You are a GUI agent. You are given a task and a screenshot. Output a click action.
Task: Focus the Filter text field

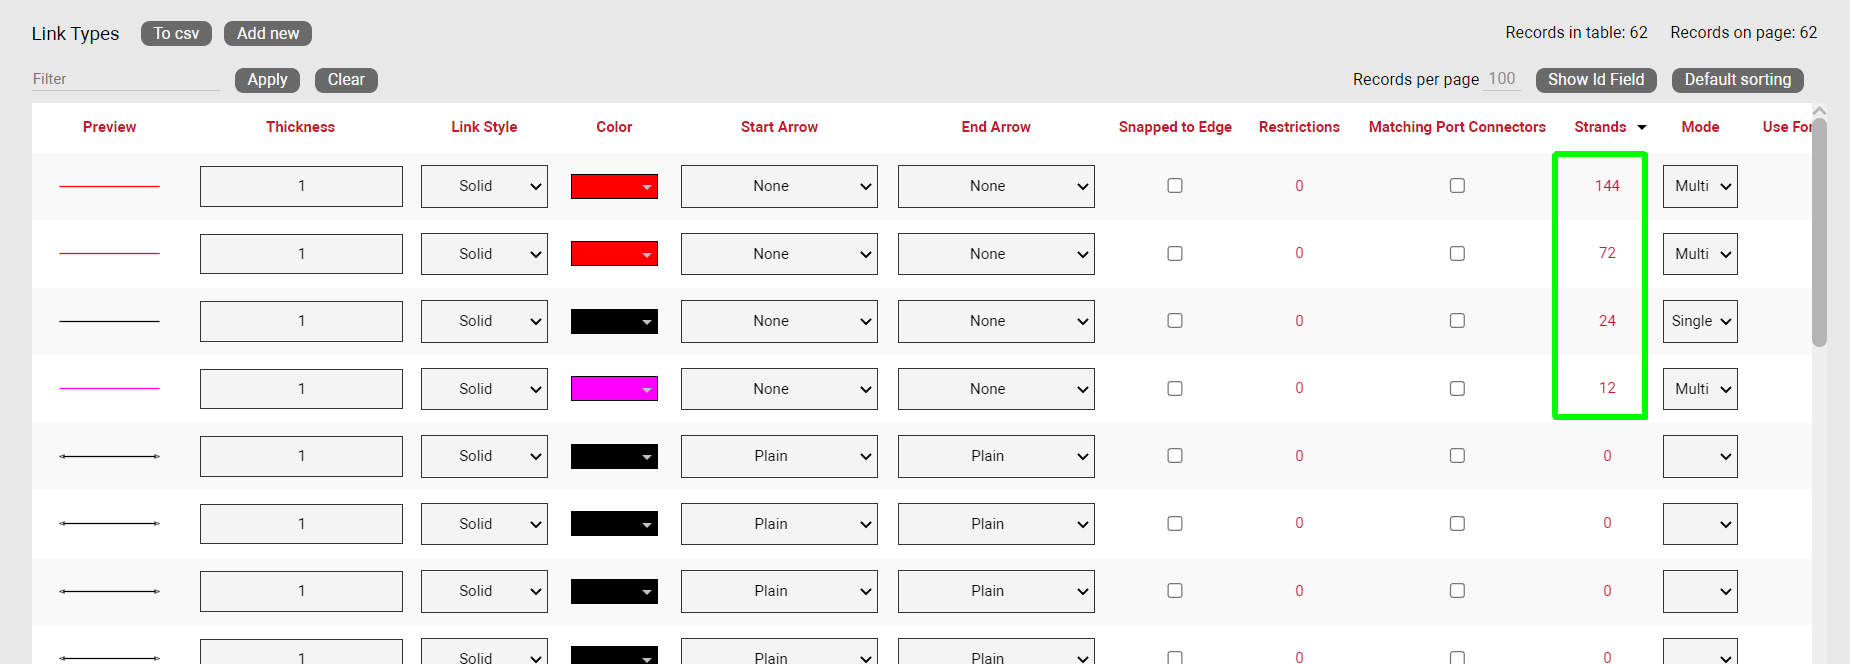click(125, 79)
